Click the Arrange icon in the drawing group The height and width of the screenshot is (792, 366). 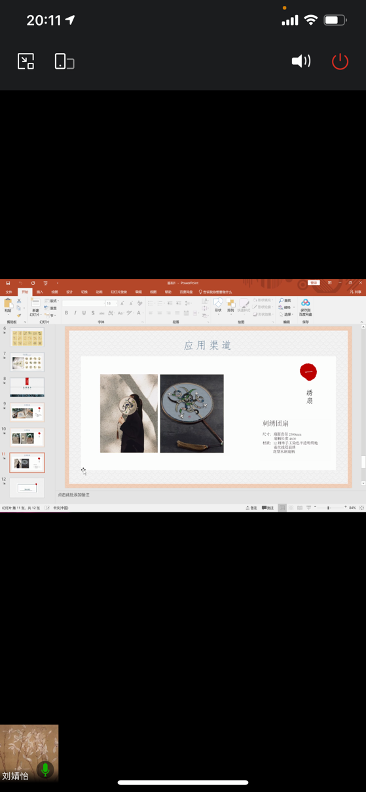tap(231, 305)
